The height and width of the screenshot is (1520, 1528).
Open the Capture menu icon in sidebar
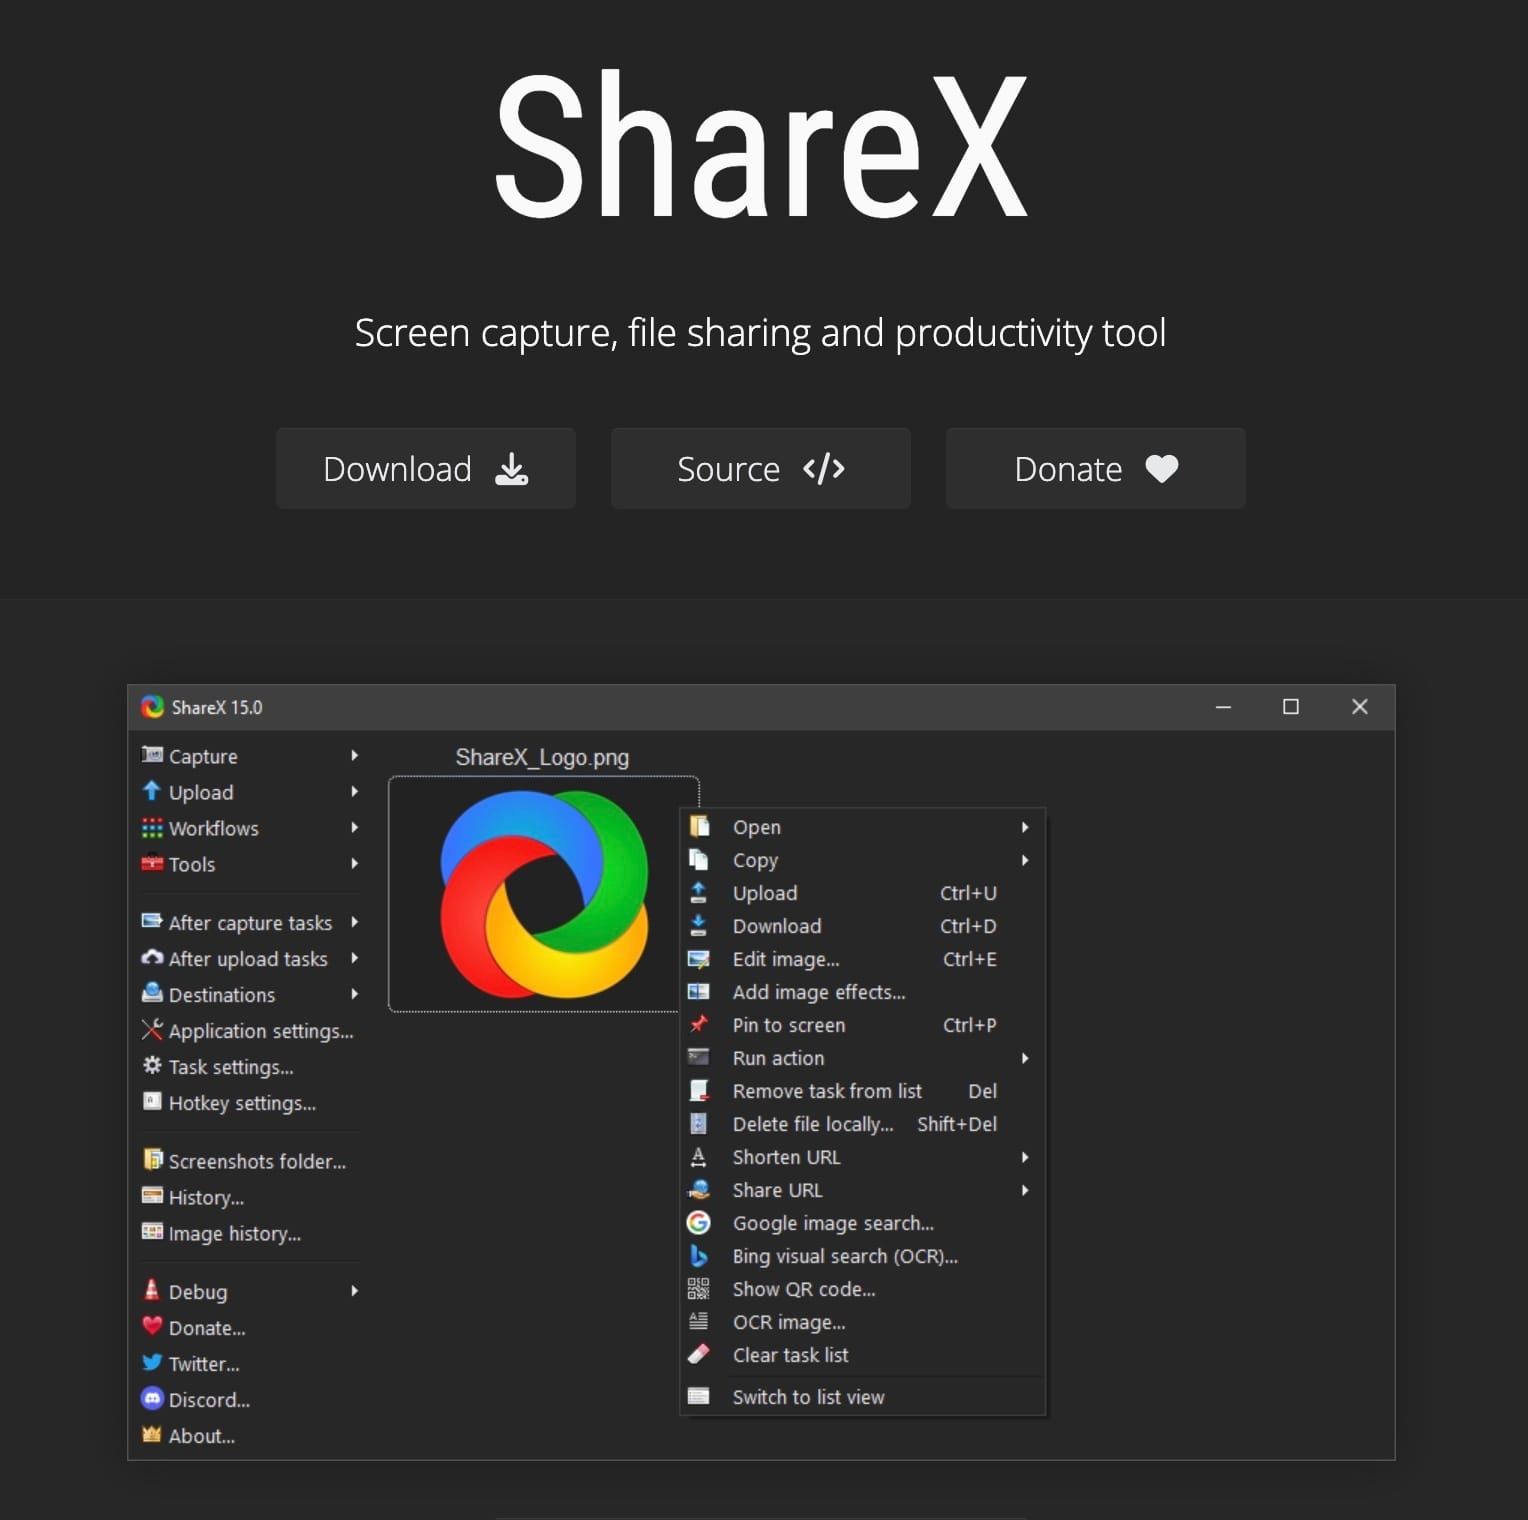pyautogui.click(x=152, y=756)
